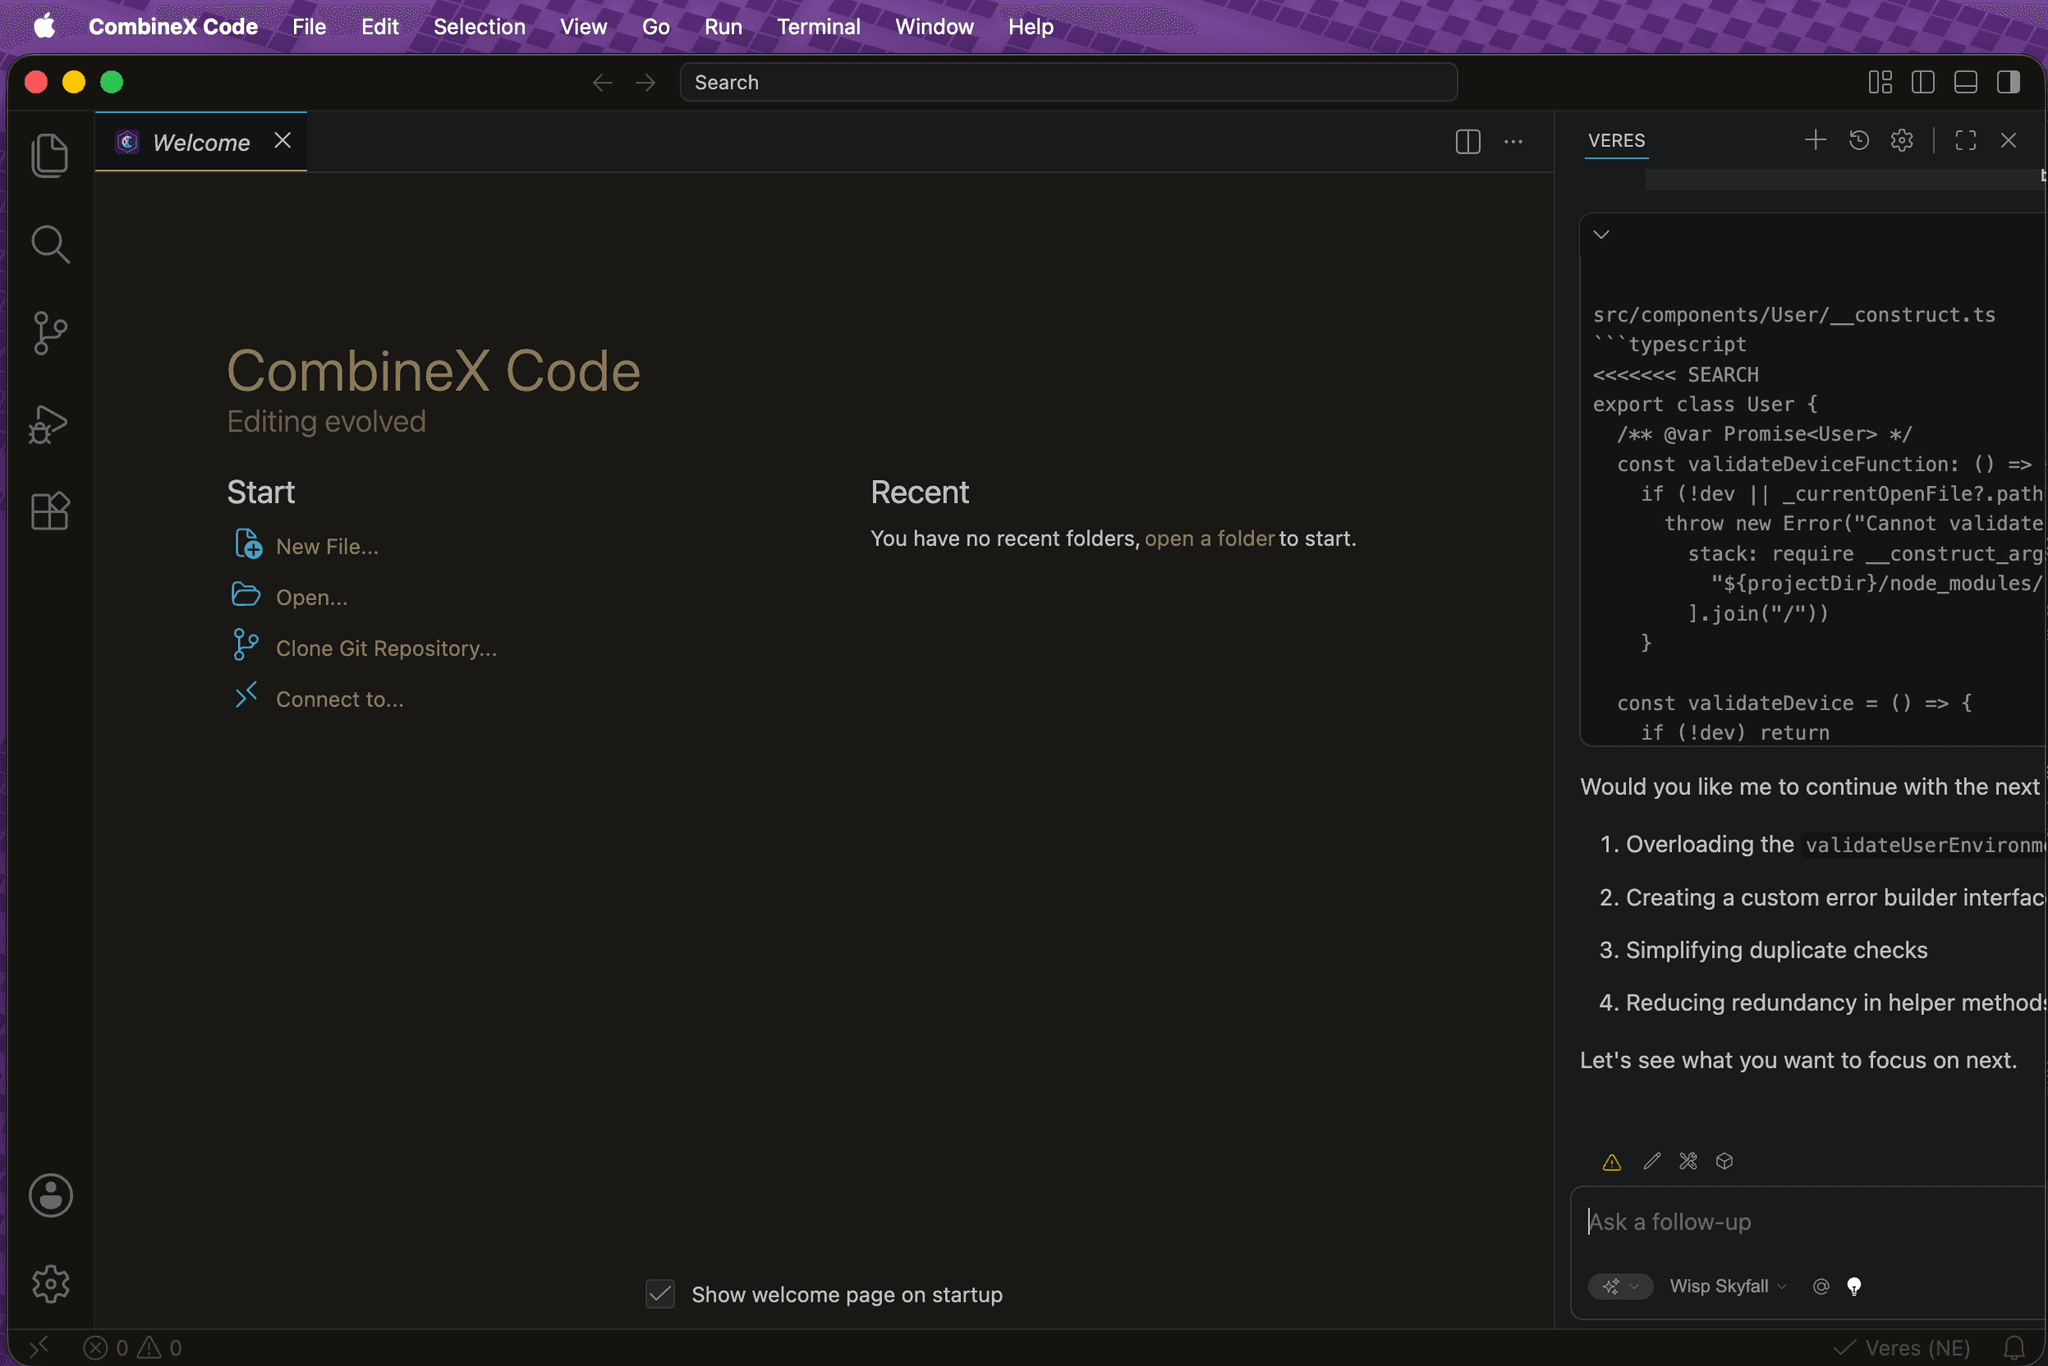Open the sparkle mode dropdown
This screenshot has height=1366, width=2048.
click(x=1621, y=1286)
